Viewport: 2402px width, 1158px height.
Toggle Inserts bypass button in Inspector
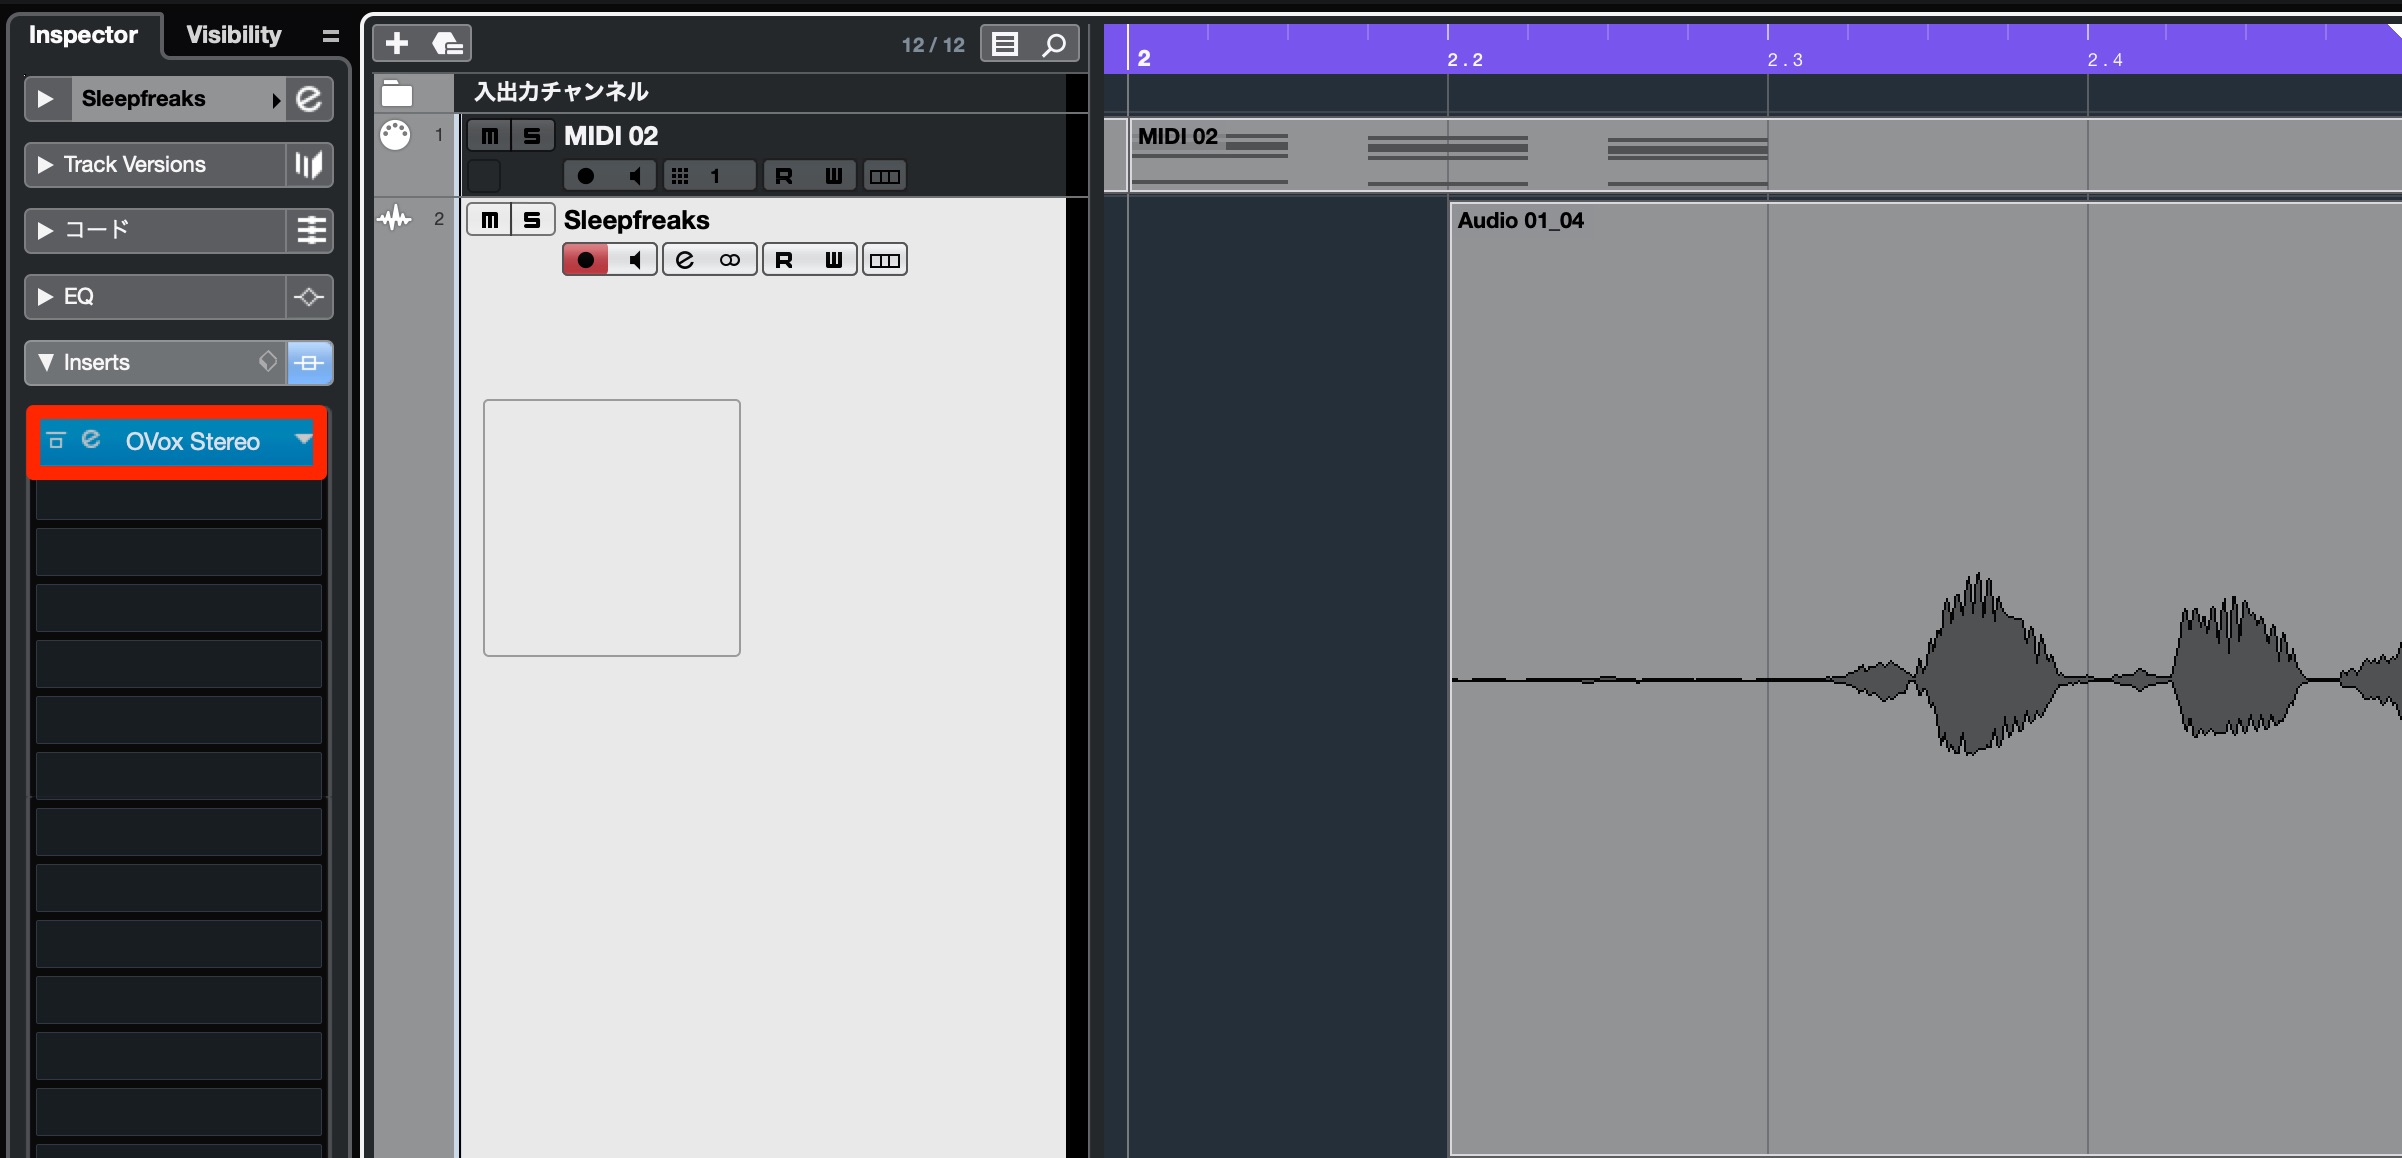[310, 362]
